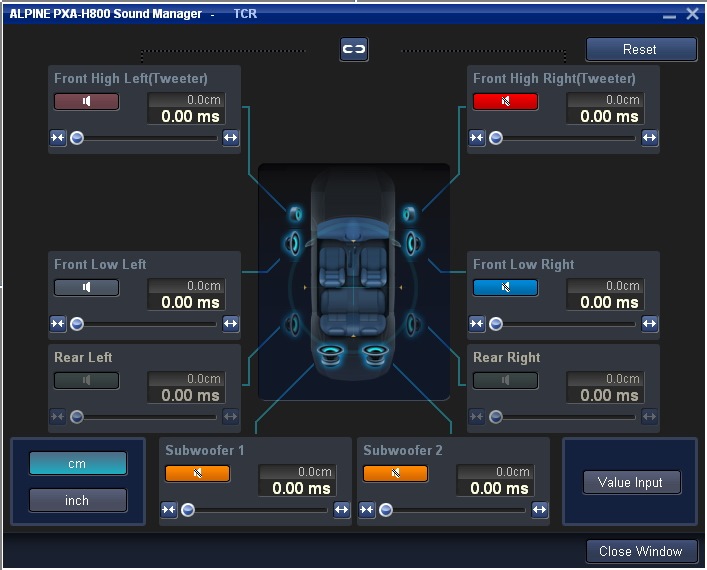Select left tweeter icon in car diagram
The width and height of the screenshot is (707, 570).
pyautogui.click(x=295, y=214)
